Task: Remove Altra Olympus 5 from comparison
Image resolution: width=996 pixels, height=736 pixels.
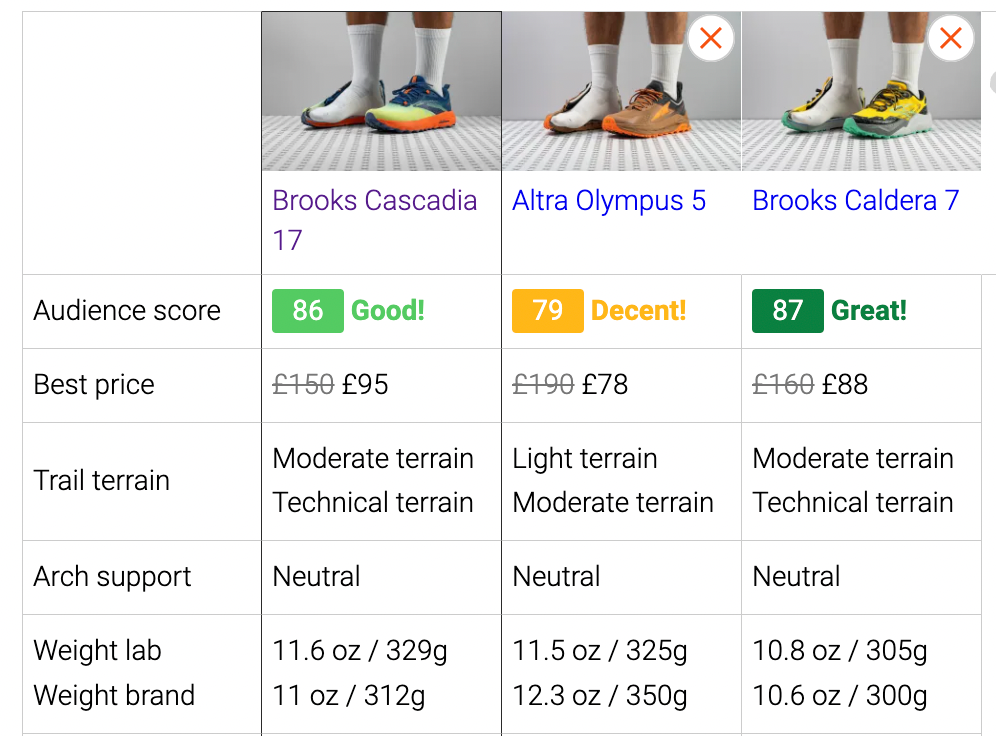Action: pyautogui.click(x=711, y=39)
